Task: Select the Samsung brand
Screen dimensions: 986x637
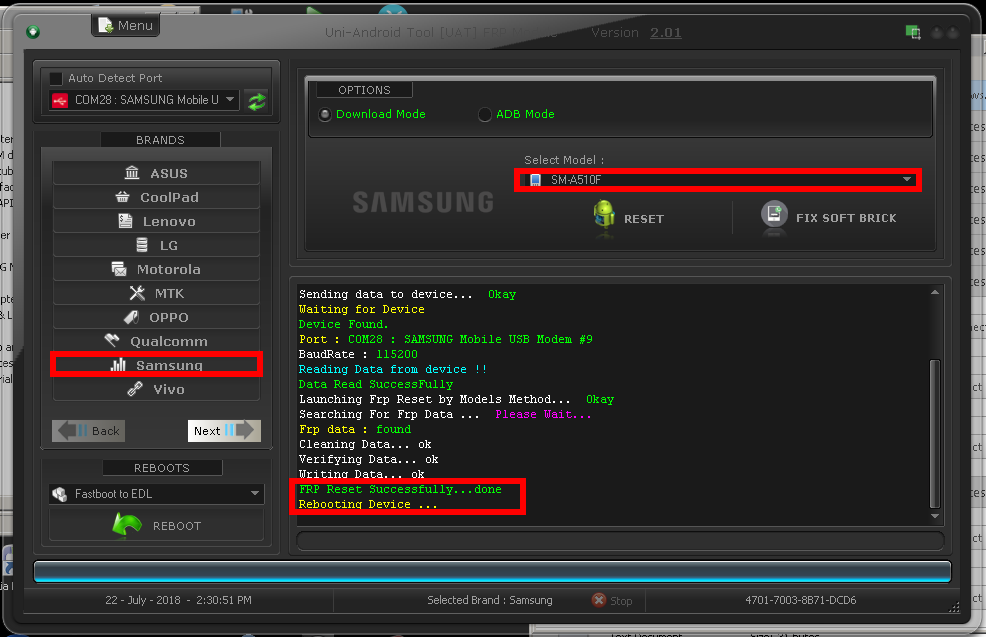Action: [x=157, y=365]
